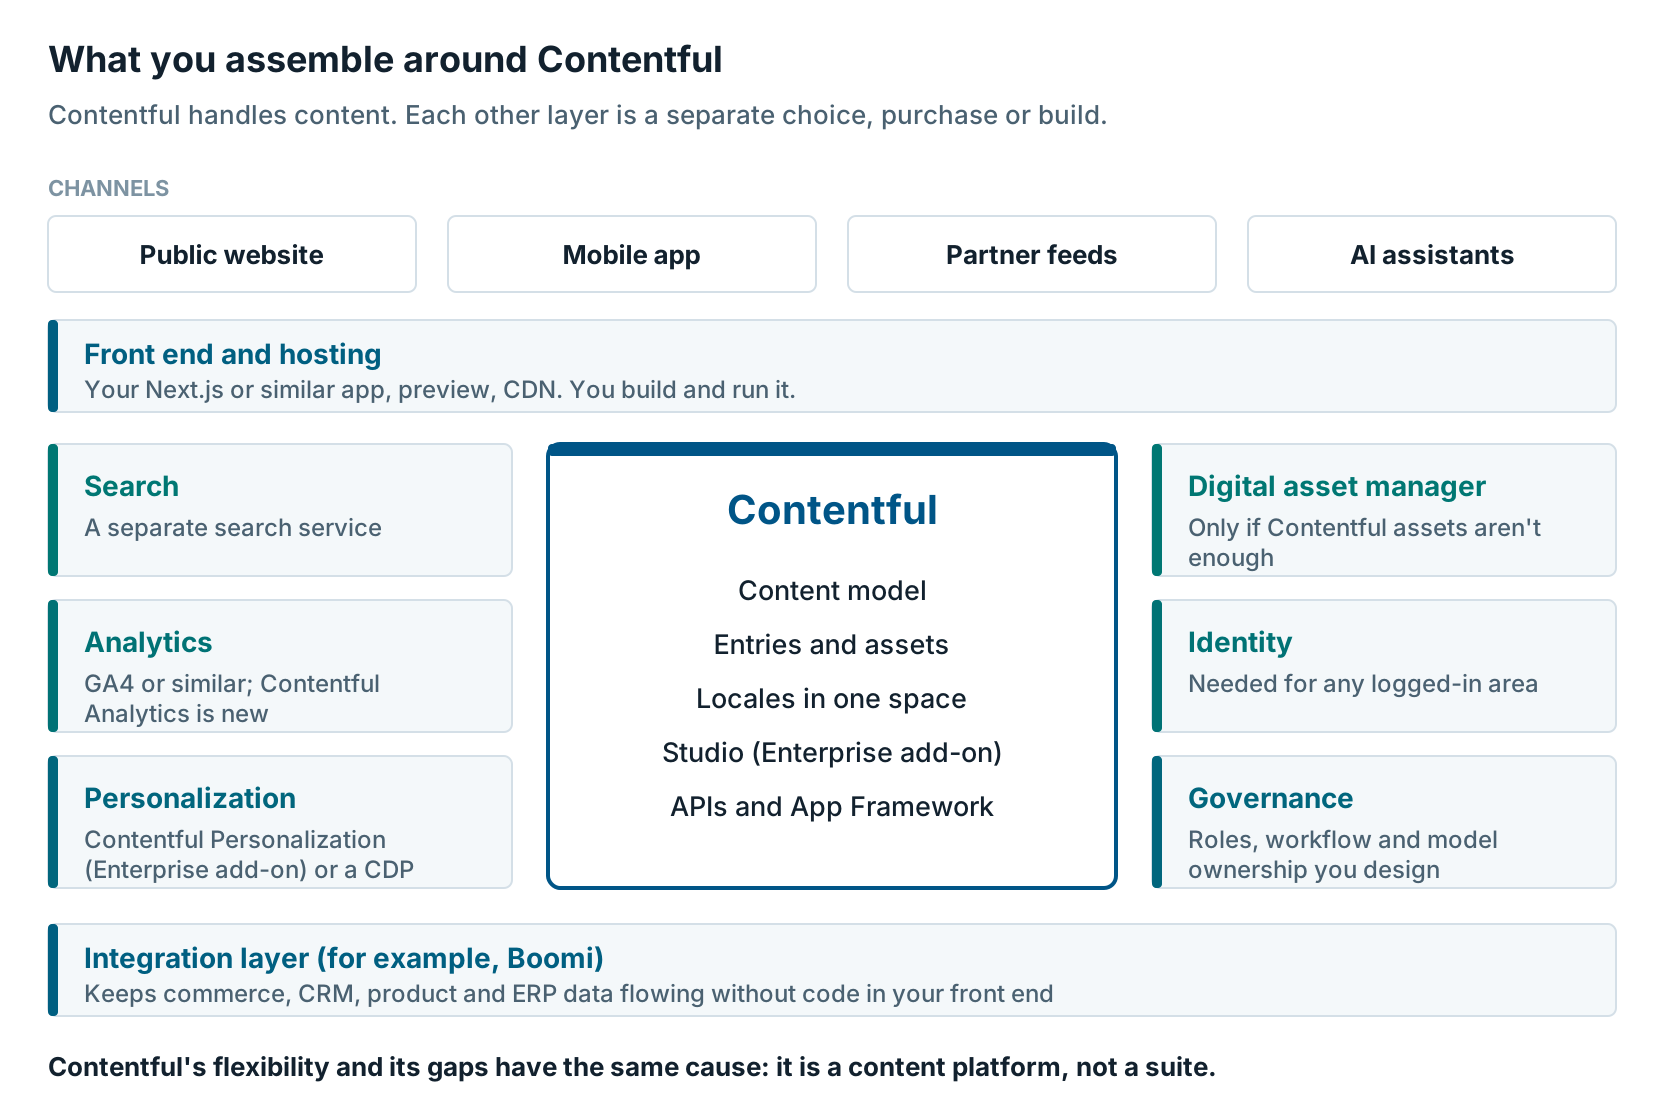Click 'Your Next.js or similar app' description
The width and height of the screenshot is (1680, 1120).
tap(440, 390)
